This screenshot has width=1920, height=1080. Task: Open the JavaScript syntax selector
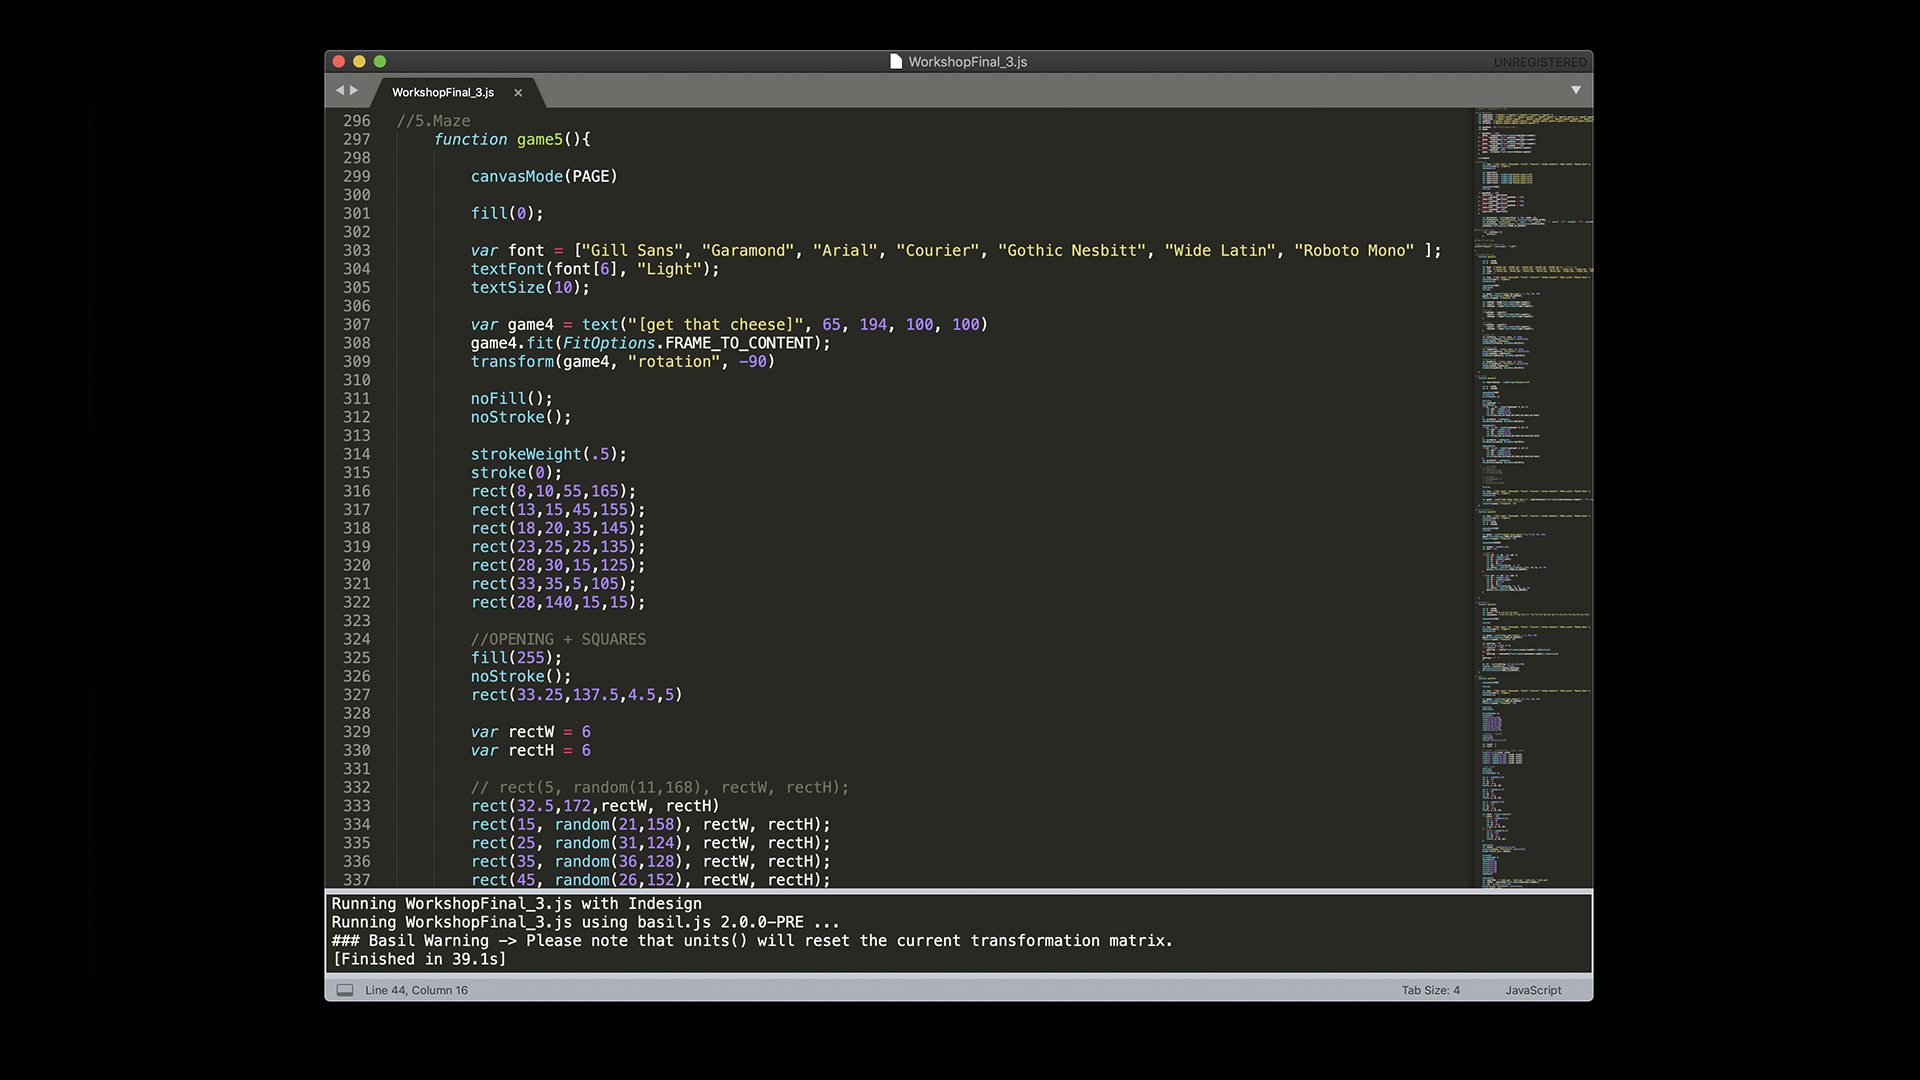[1533, 990]
